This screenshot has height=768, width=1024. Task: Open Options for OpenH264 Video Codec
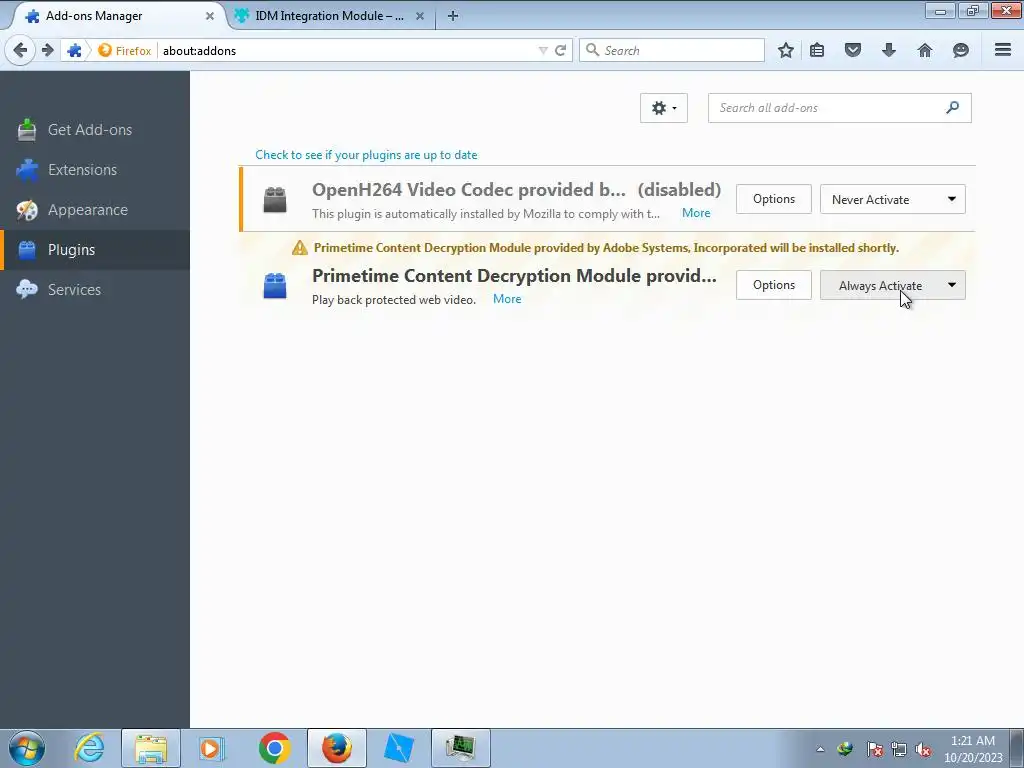(774, 199)
